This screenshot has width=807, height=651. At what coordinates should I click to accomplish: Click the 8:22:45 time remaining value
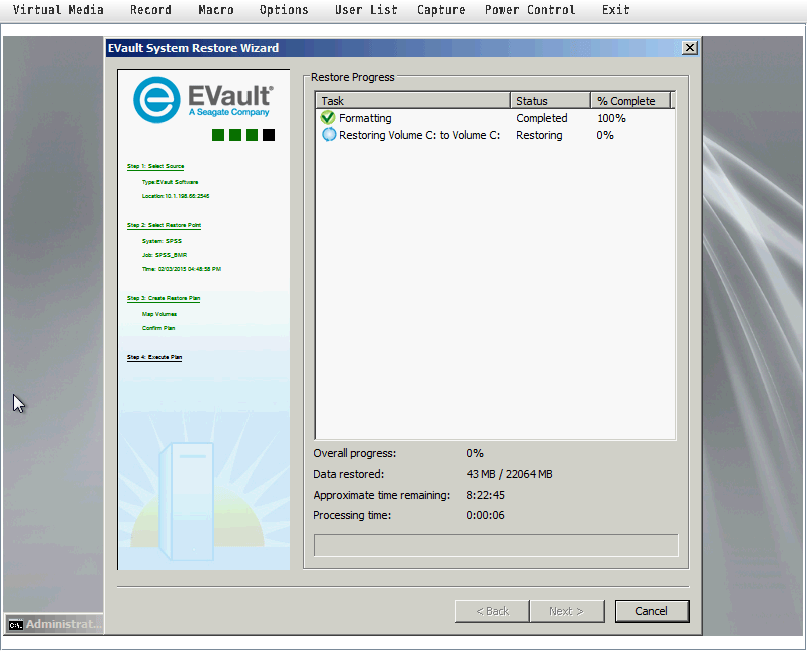click(x=485, y=495)
